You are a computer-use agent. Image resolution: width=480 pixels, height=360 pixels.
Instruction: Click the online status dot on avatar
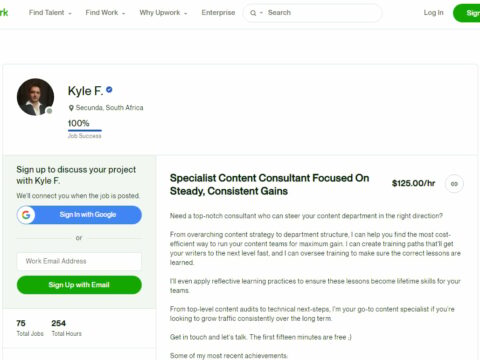click(x=49, y=111)
